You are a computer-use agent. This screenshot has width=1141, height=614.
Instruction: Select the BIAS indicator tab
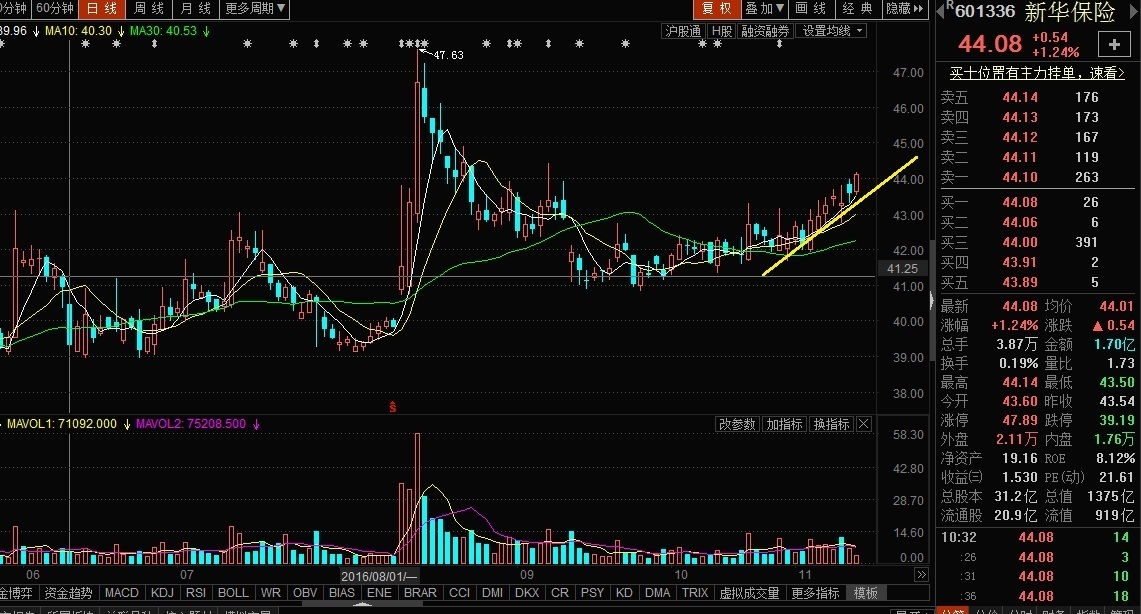click(342, 593)
